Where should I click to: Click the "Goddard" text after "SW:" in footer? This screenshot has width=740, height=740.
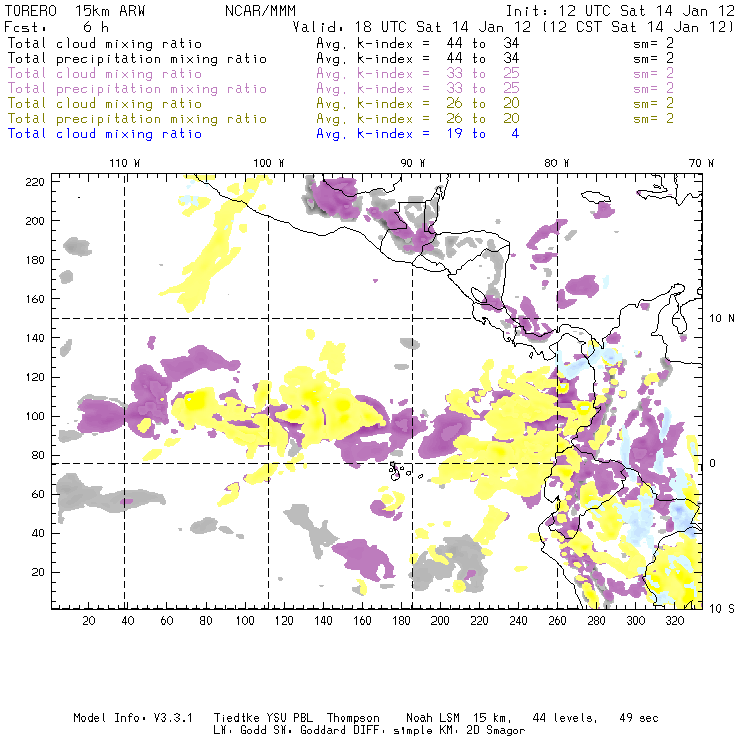323,730
